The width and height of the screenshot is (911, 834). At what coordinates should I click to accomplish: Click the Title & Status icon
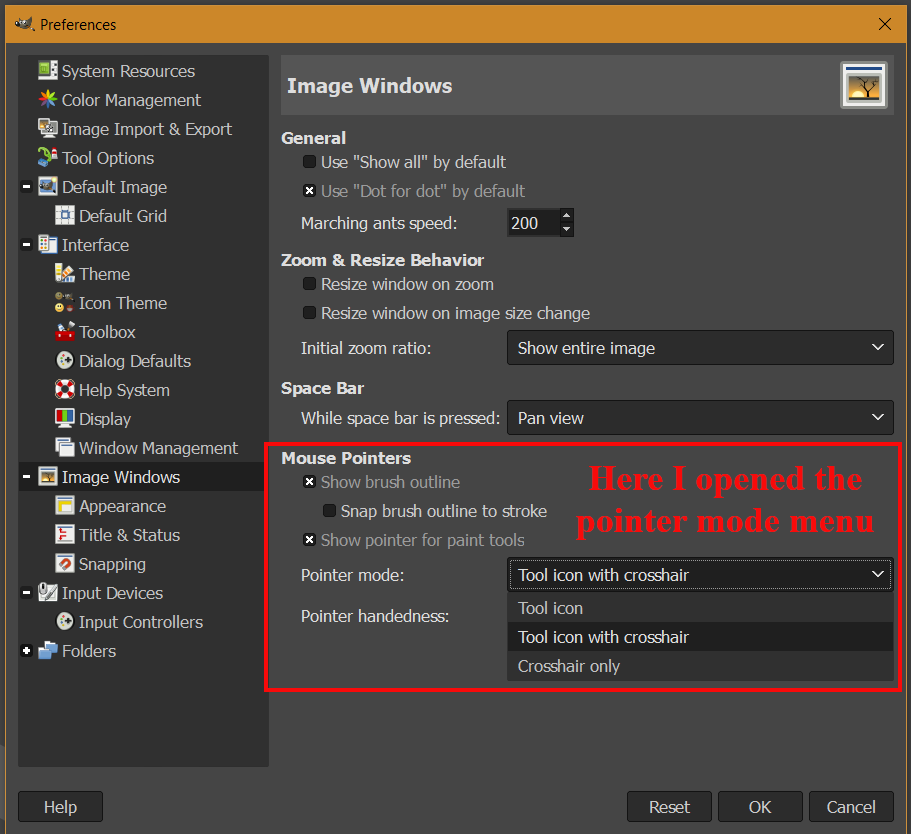pos(64,535)
